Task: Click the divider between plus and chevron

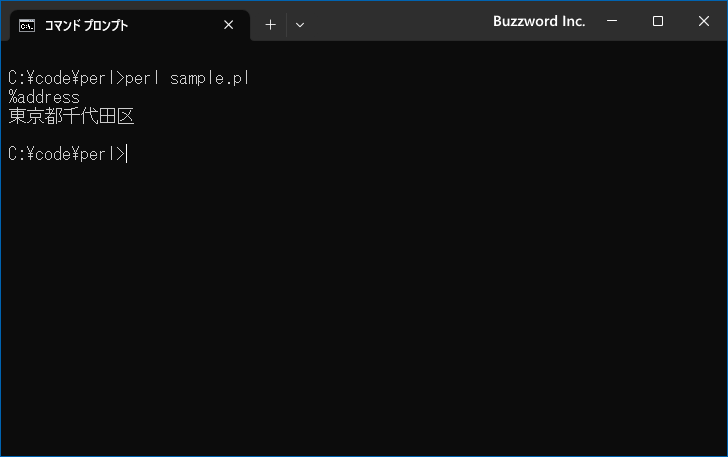Action: [286, 25]
